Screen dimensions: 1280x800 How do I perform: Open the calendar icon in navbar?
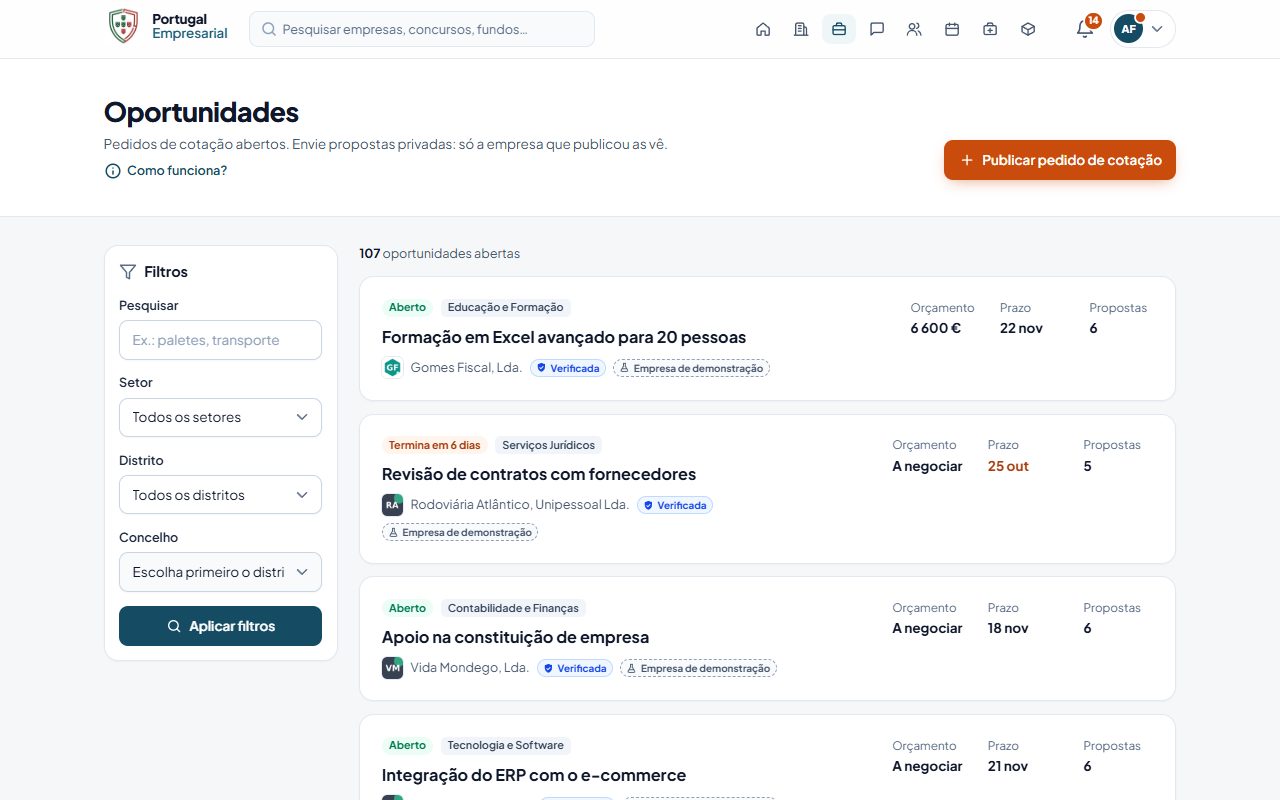pos(952,29)
